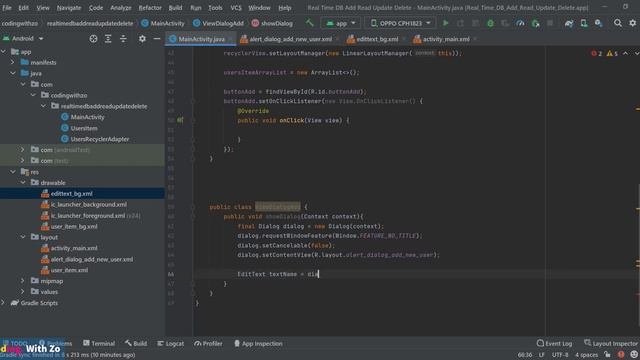
Task: Click the 4 spaces indent setting
Action: pyautogui.click(x=587, y=355)
